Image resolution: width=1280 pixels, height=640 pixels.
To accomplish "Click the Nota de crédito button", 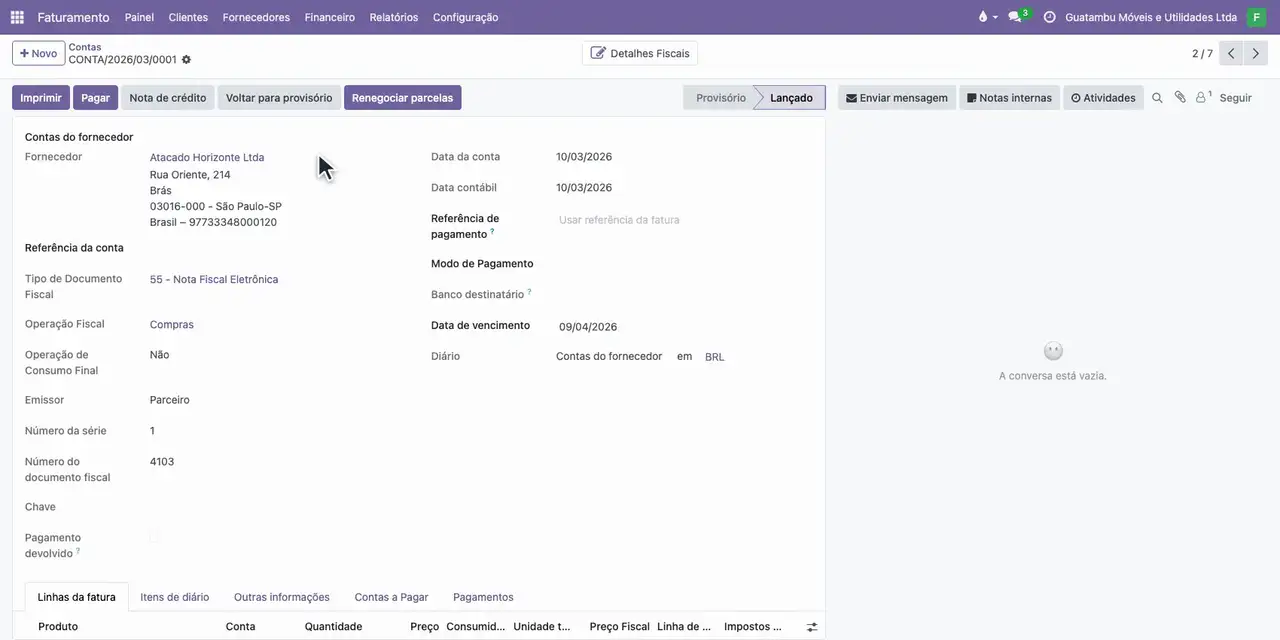I will 168,98.
